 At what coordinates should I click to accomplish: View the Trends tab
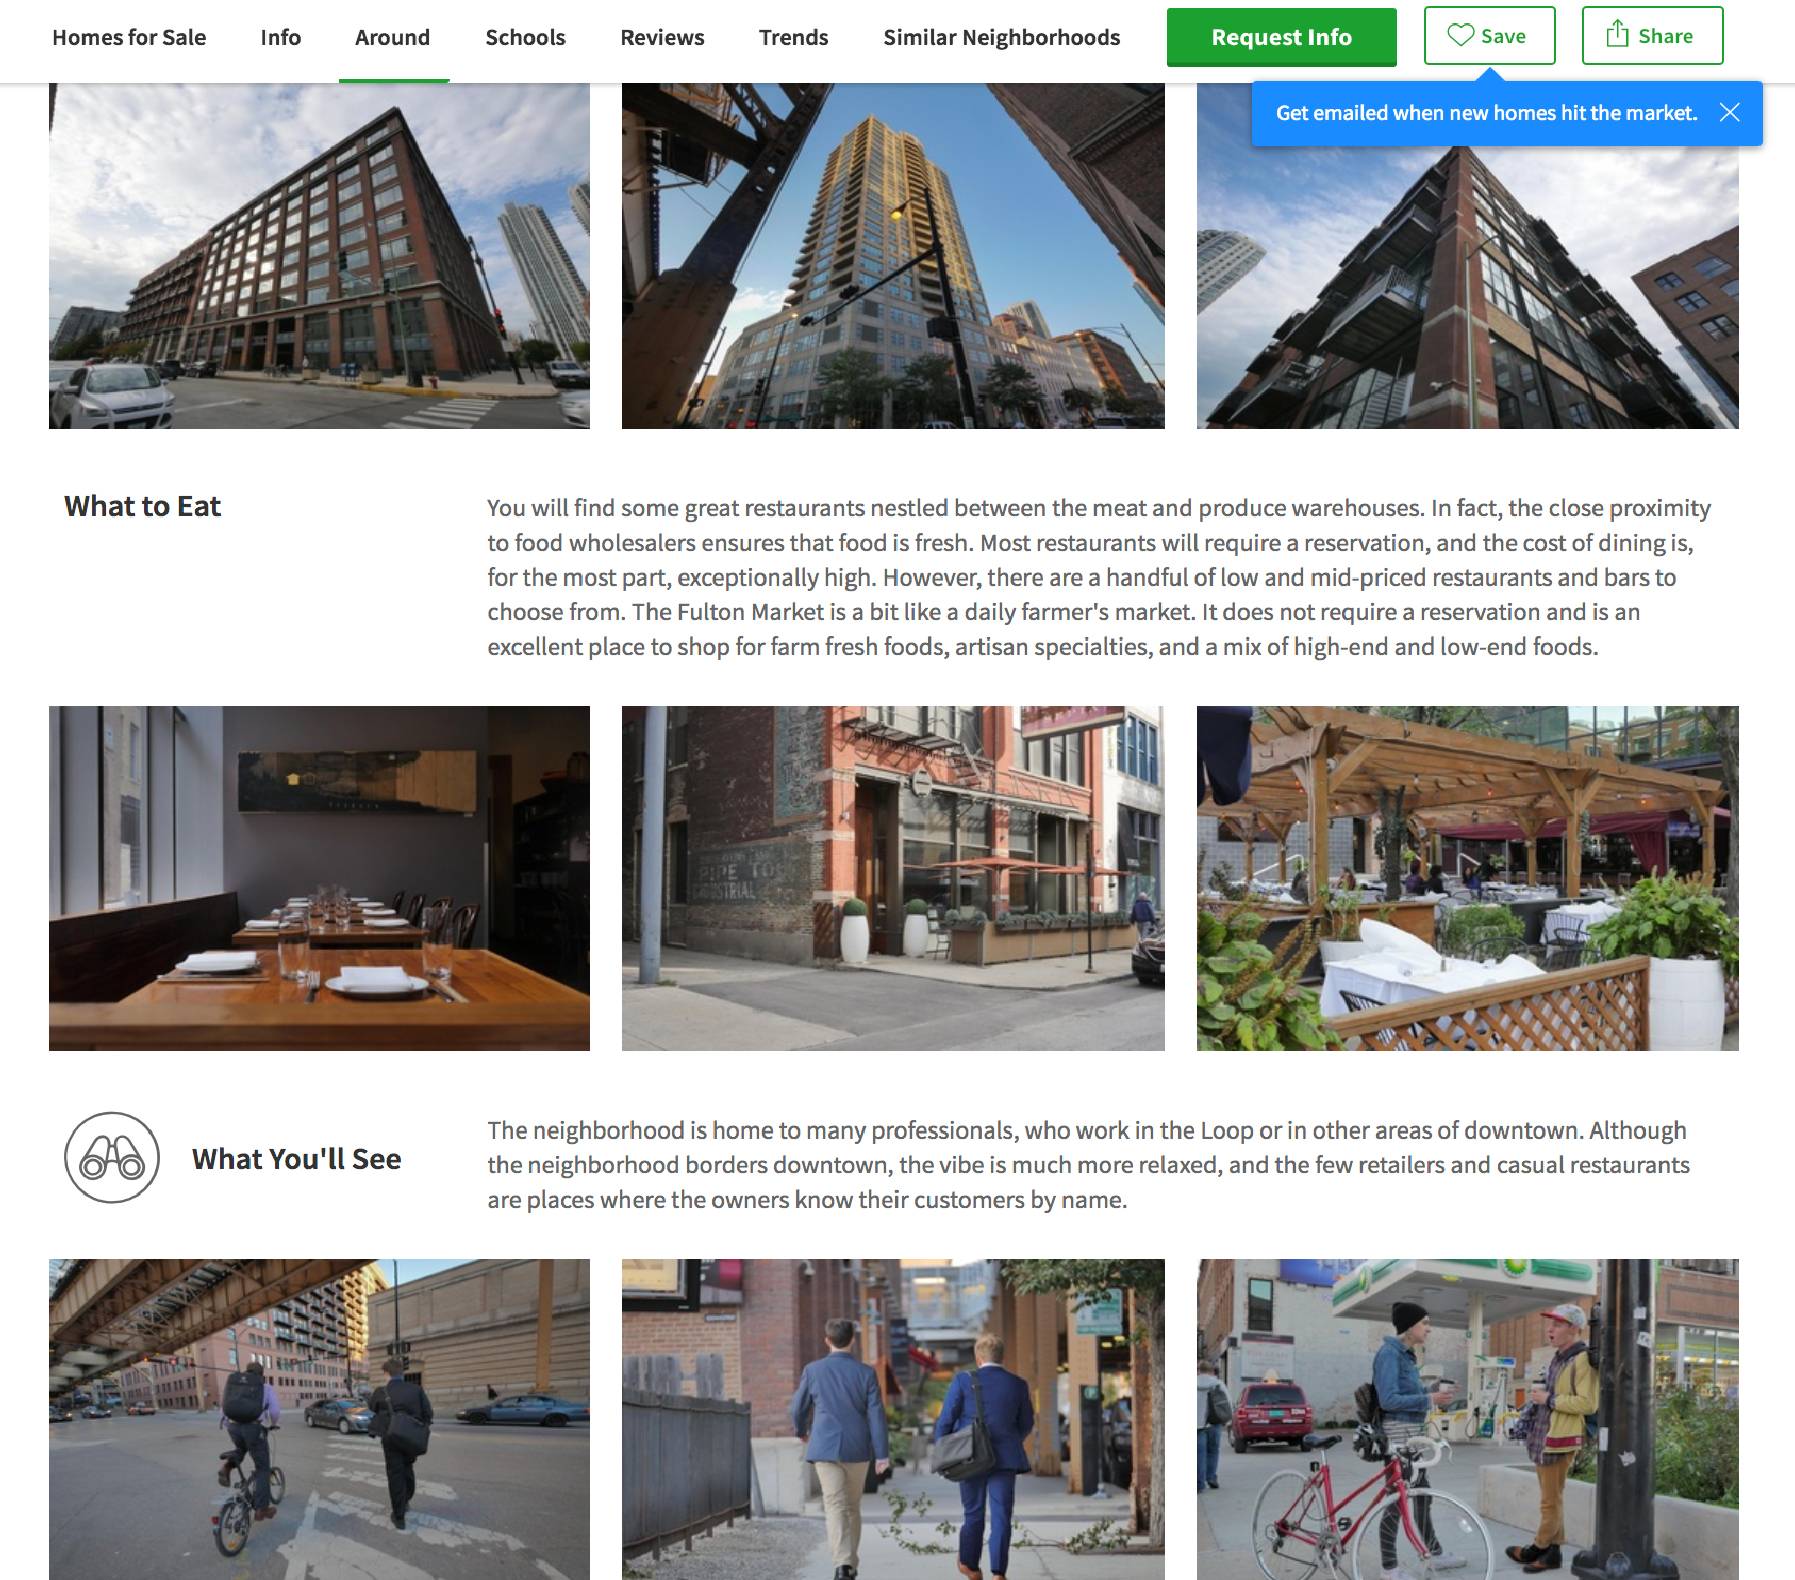click(793, 37)
